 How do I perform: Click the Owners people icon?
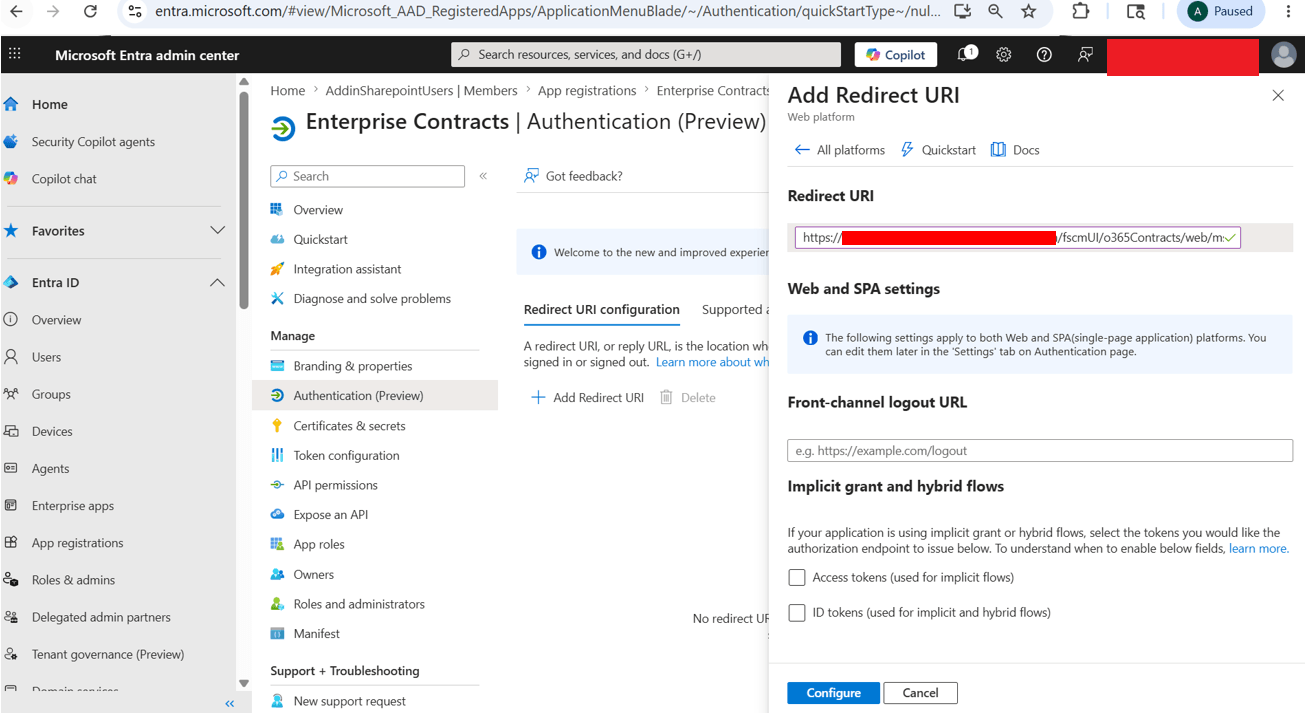(x=277, y=574)
